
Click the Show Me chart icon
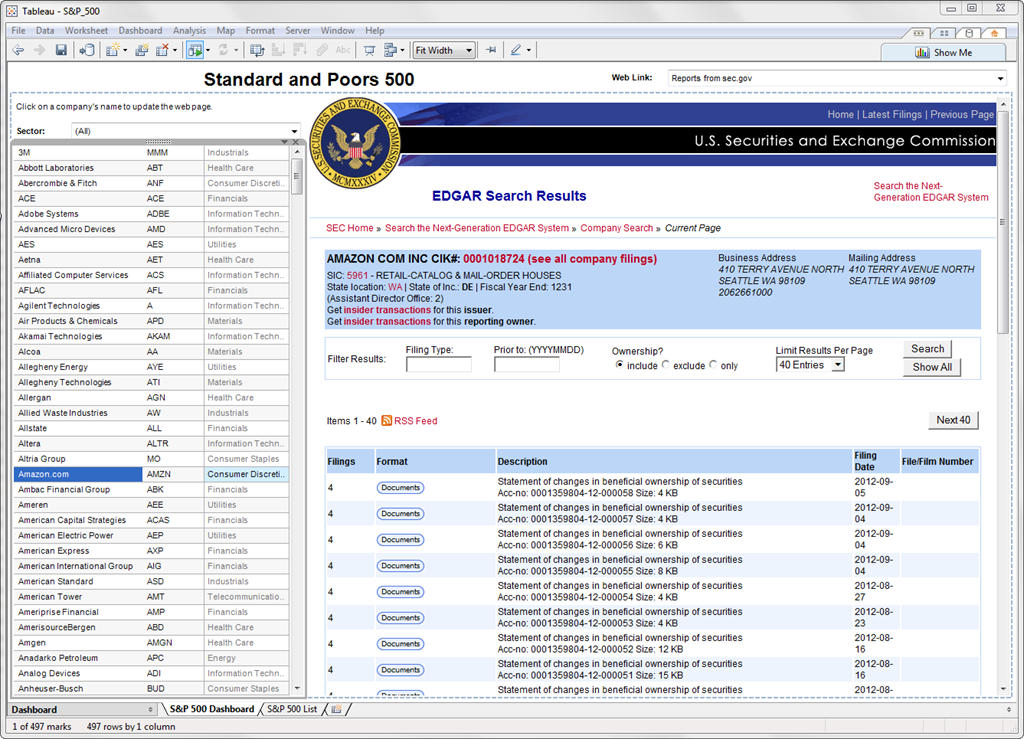(922, 53)
